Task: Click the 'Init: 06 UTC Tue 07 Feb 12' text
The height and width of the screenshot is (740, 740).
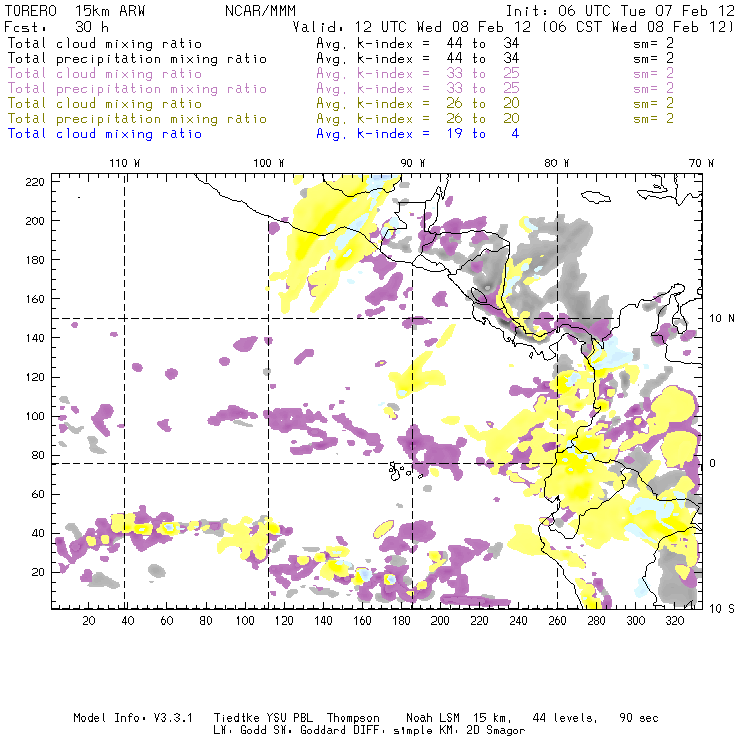Action: tap(620, 11)
